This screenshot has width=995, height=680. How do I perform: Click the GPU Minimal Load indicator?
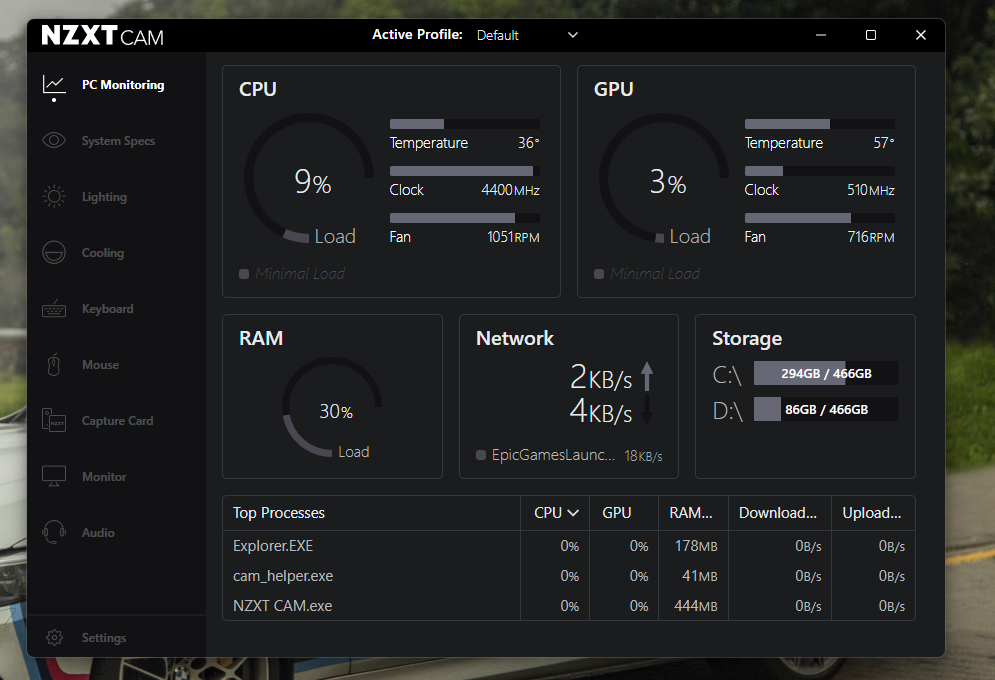pos(647,273)
